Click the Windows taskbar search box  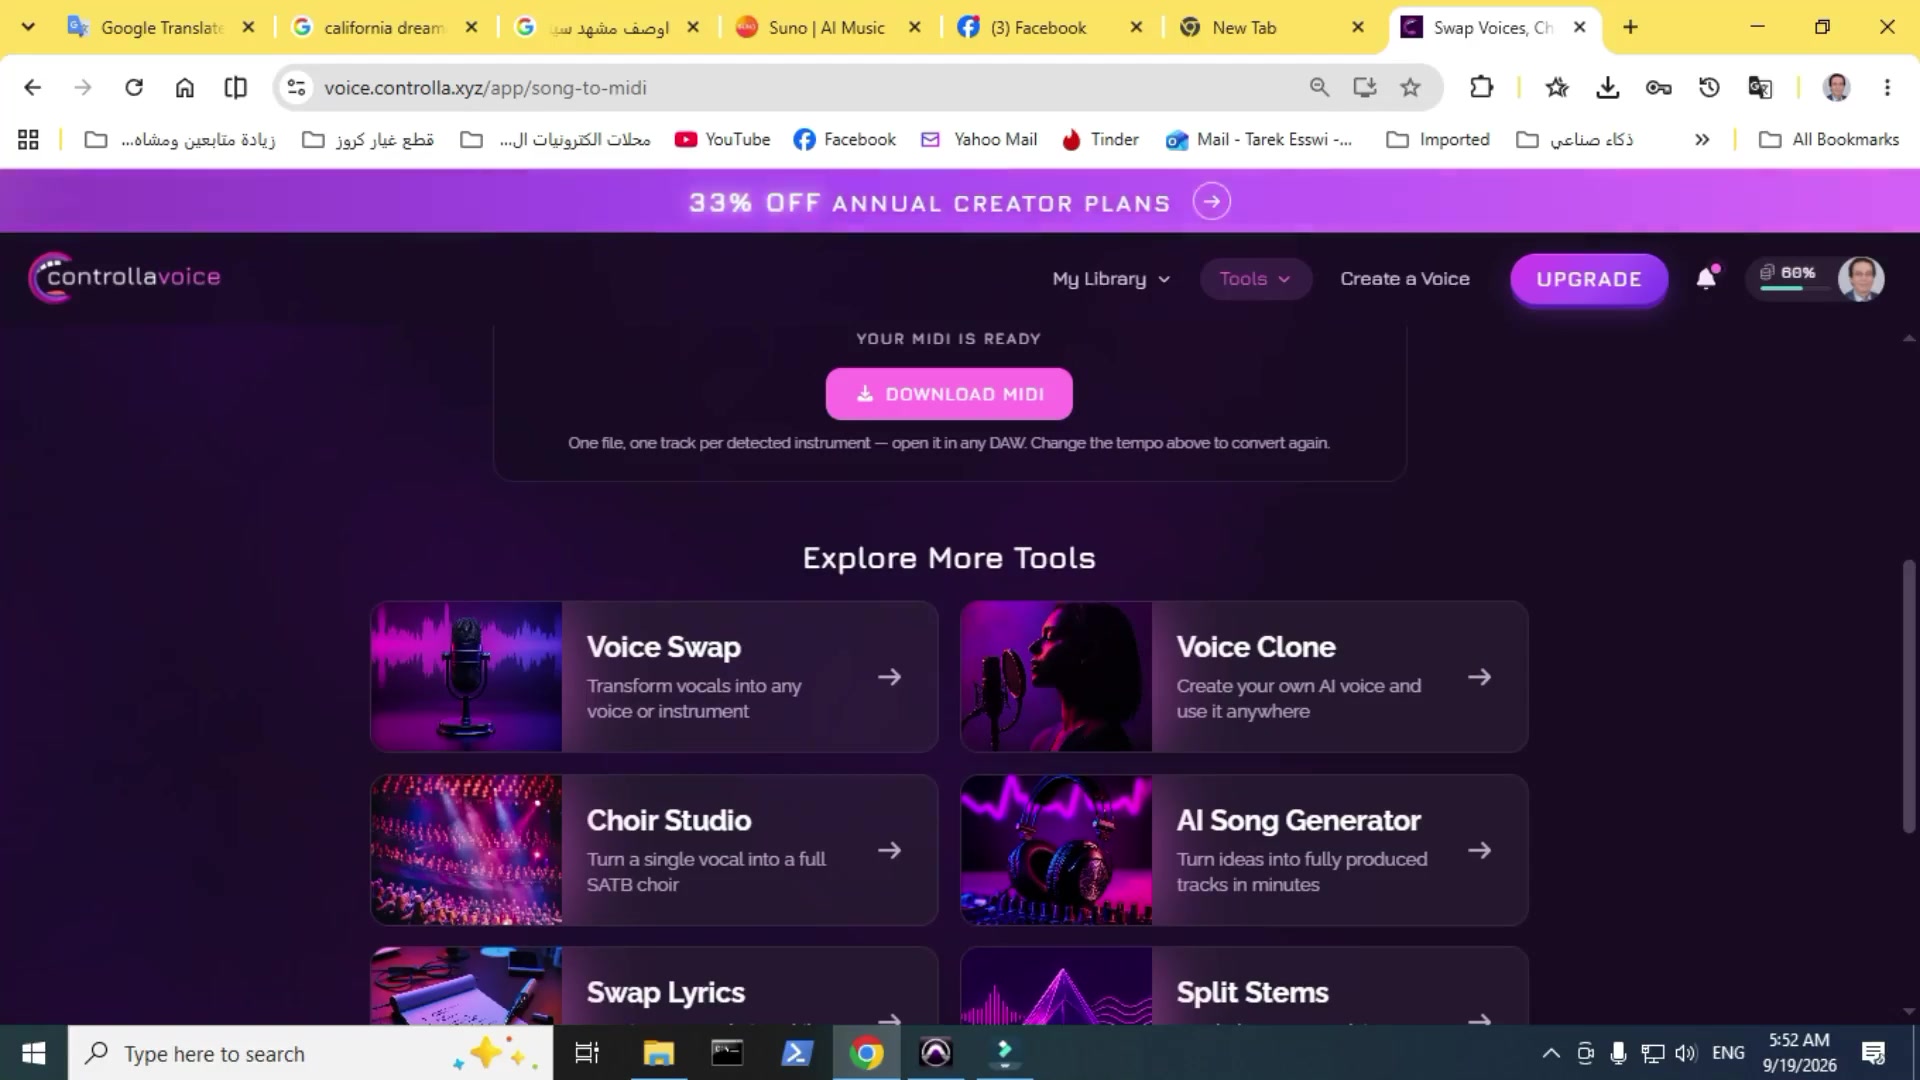click(x=310, y=1053)
